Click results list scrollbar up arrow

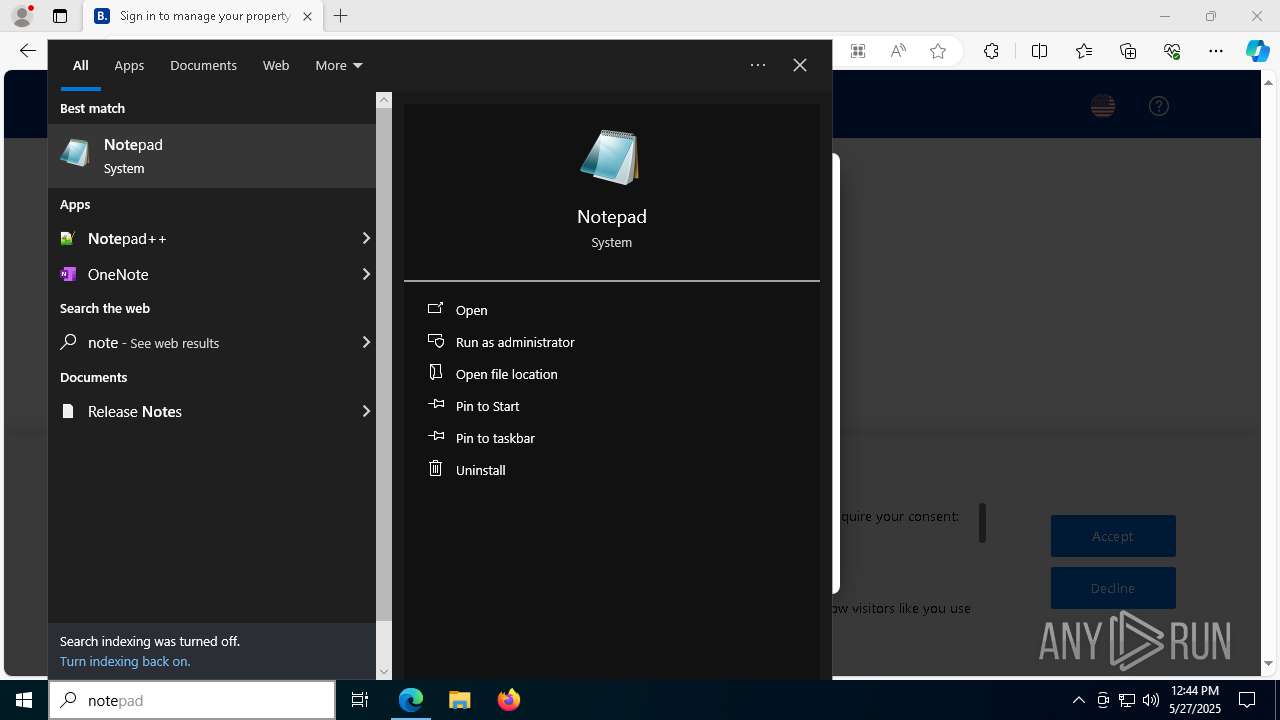point(384,100)
